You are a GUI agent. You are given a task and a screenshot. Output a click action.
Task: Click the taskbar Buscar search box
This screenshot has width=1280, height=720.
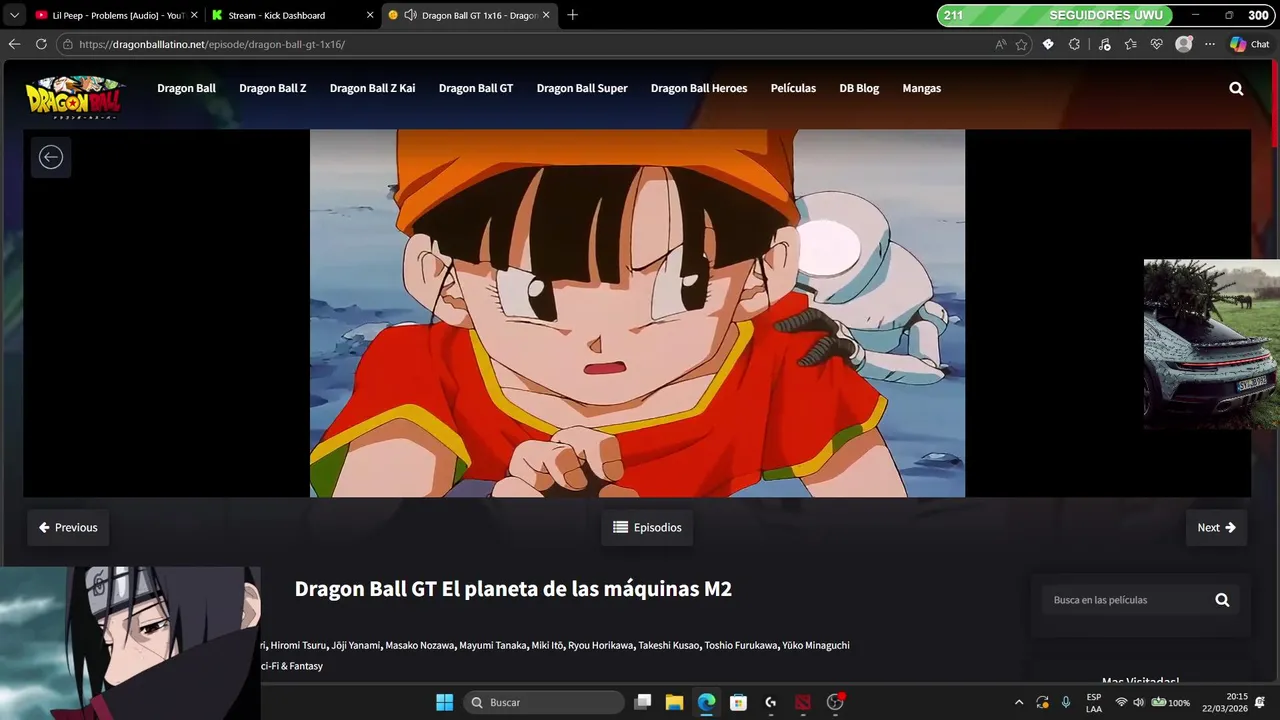(x=543, y=702)
